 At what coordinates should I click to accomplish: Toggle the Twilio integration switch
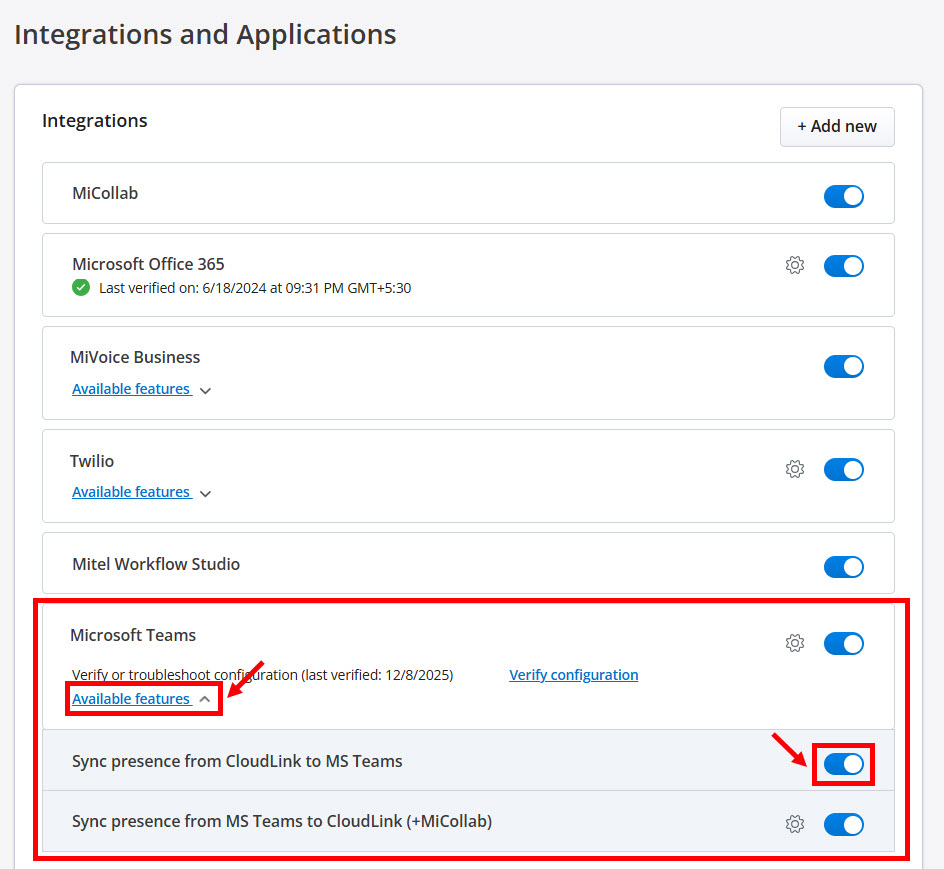(x=843, y=469)
